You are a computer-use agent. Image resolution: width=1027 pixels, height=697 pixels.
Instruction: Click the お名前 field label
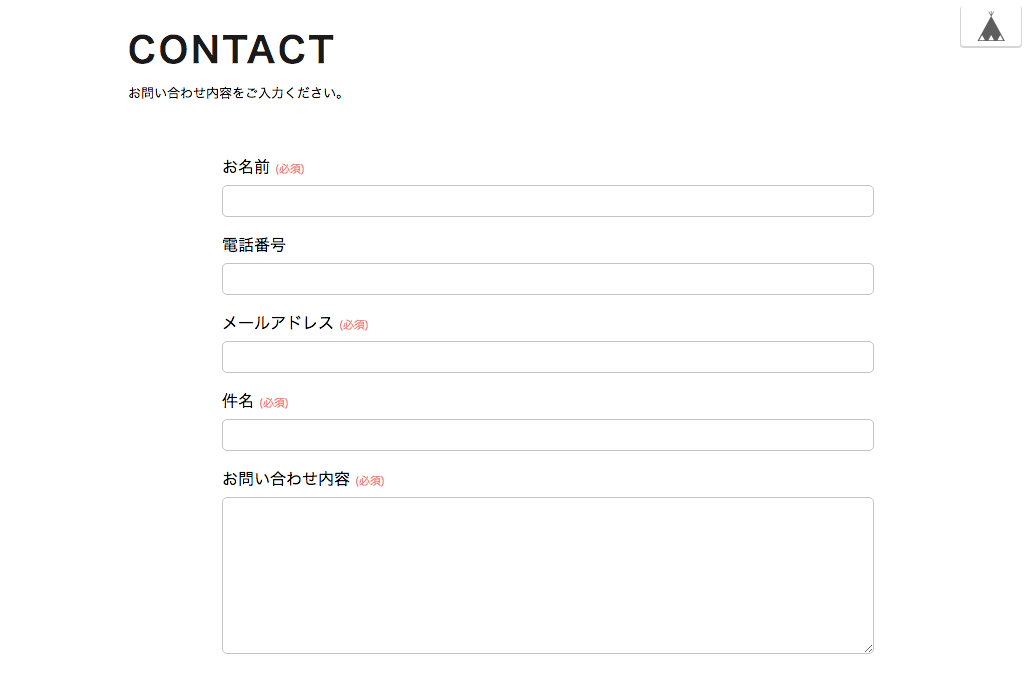[x=246, y=167]
